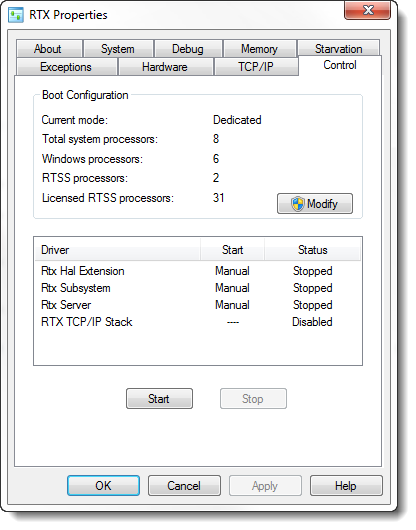
Task: Click the Status column header
Action: (313, 250)
